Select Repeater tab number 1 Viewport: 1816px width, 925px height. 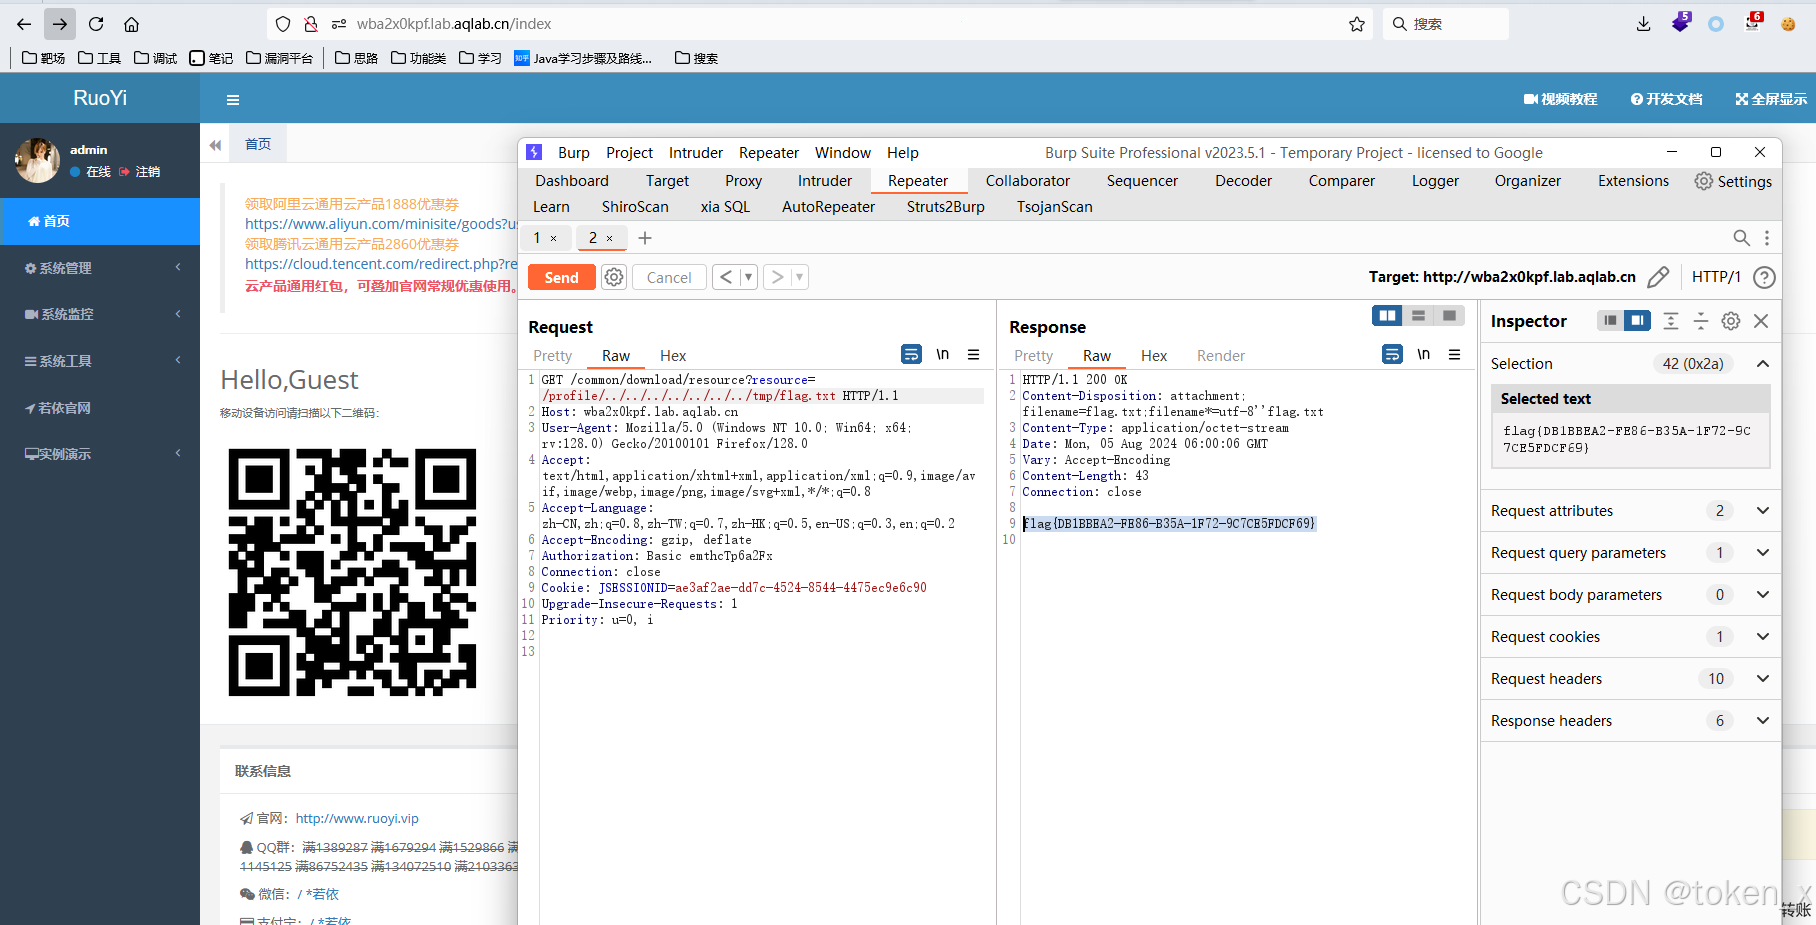tap(546, 238)
